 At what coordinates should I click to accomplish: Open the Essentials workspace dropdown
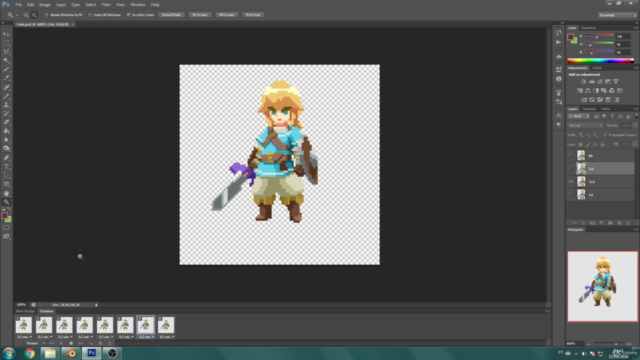pos(617,15)
